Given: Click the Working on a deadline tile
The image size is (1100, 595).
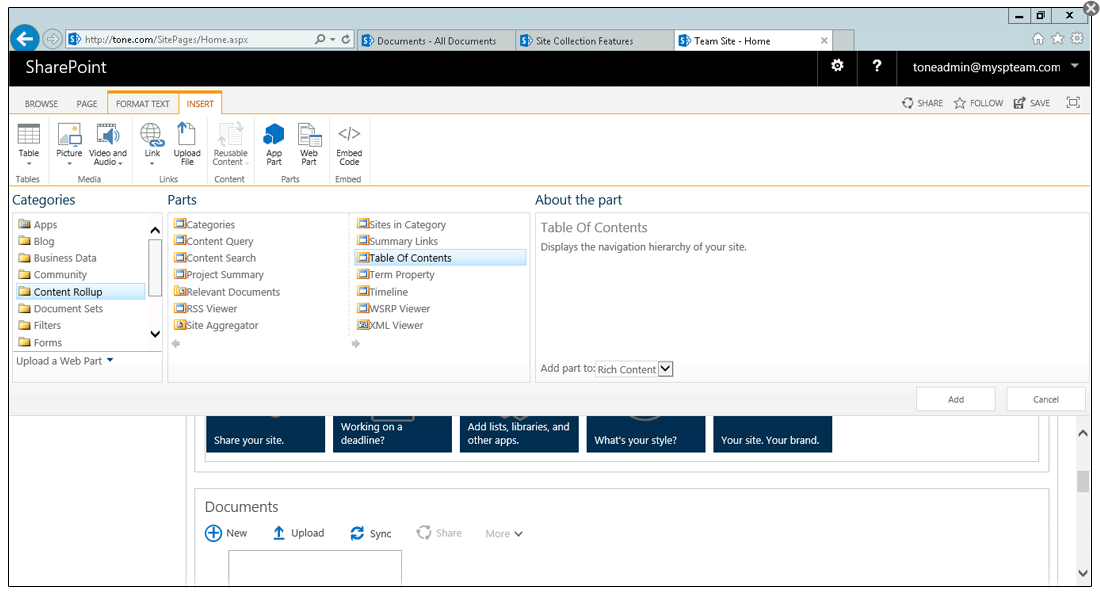Looking at the screenshot, I should pos(392,434).
